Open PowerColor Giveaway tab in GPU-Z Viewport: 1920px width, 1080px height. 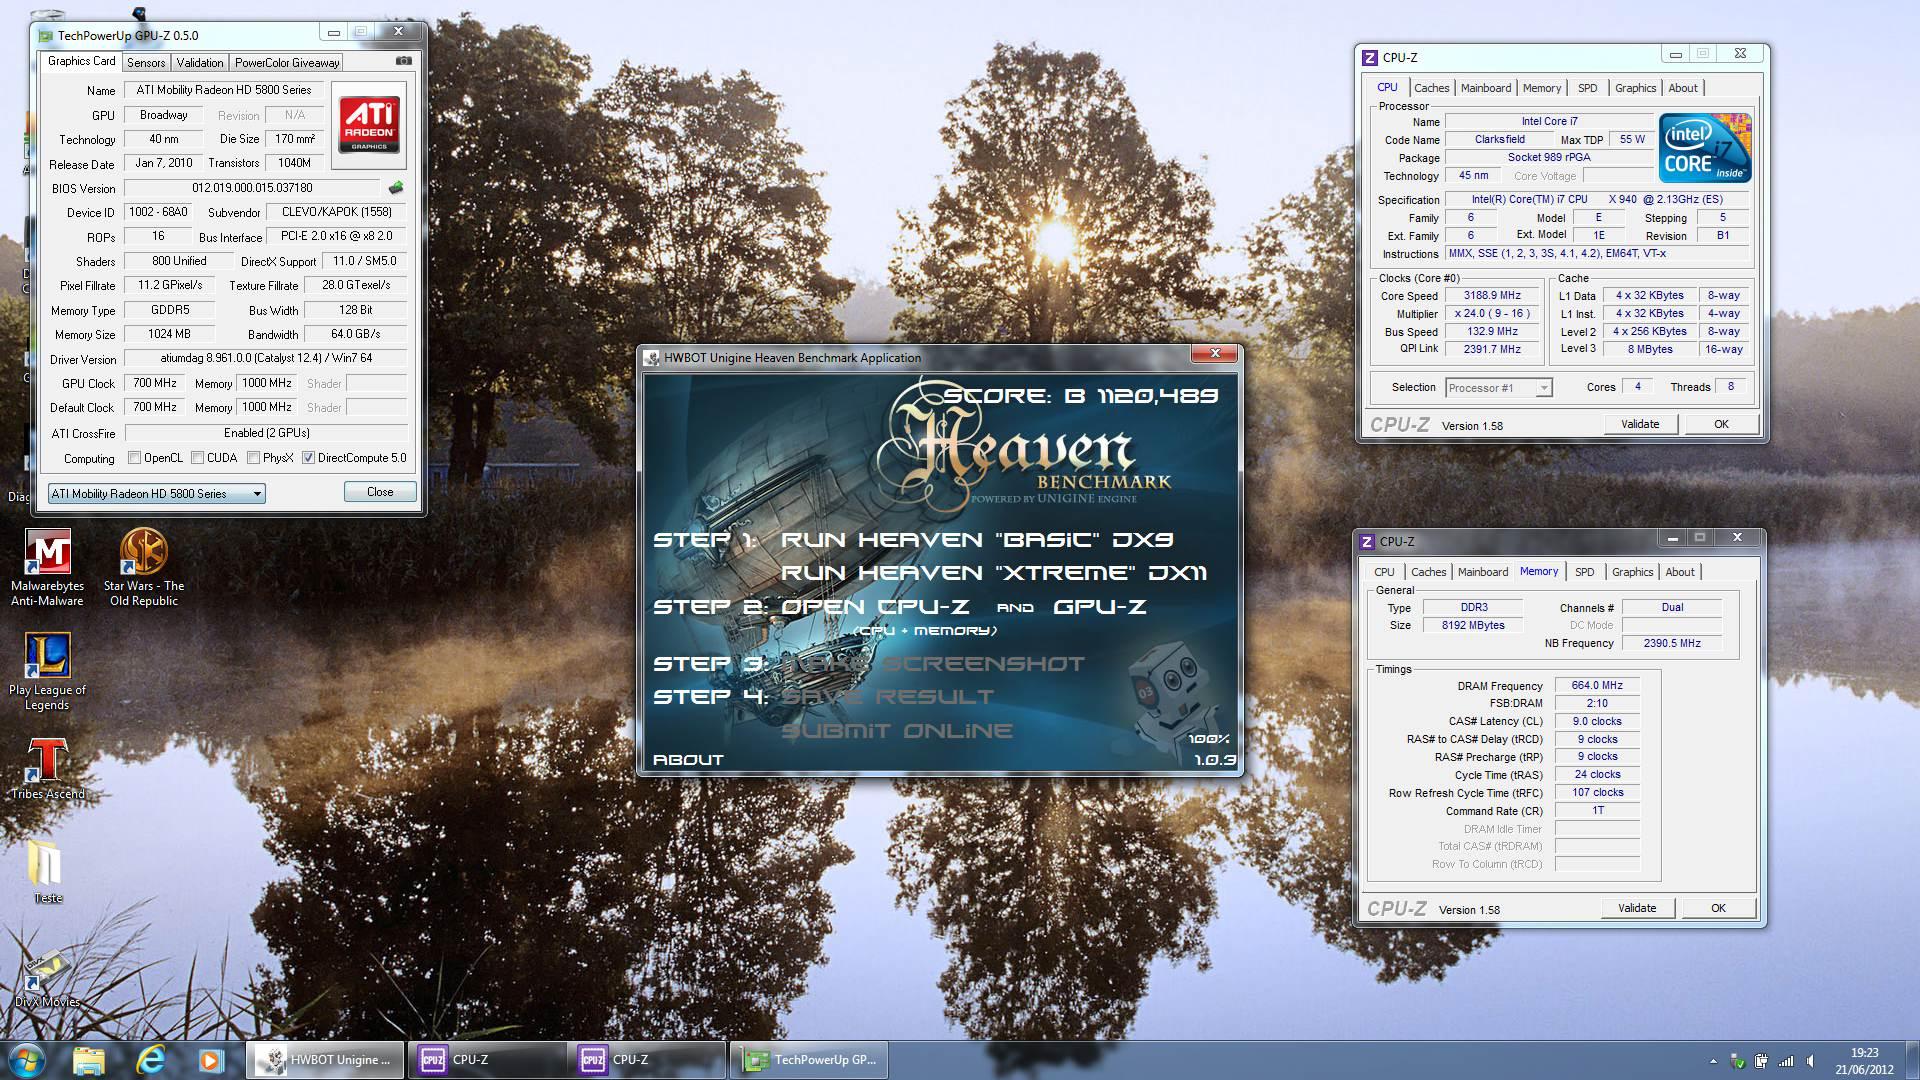point(287,62)
